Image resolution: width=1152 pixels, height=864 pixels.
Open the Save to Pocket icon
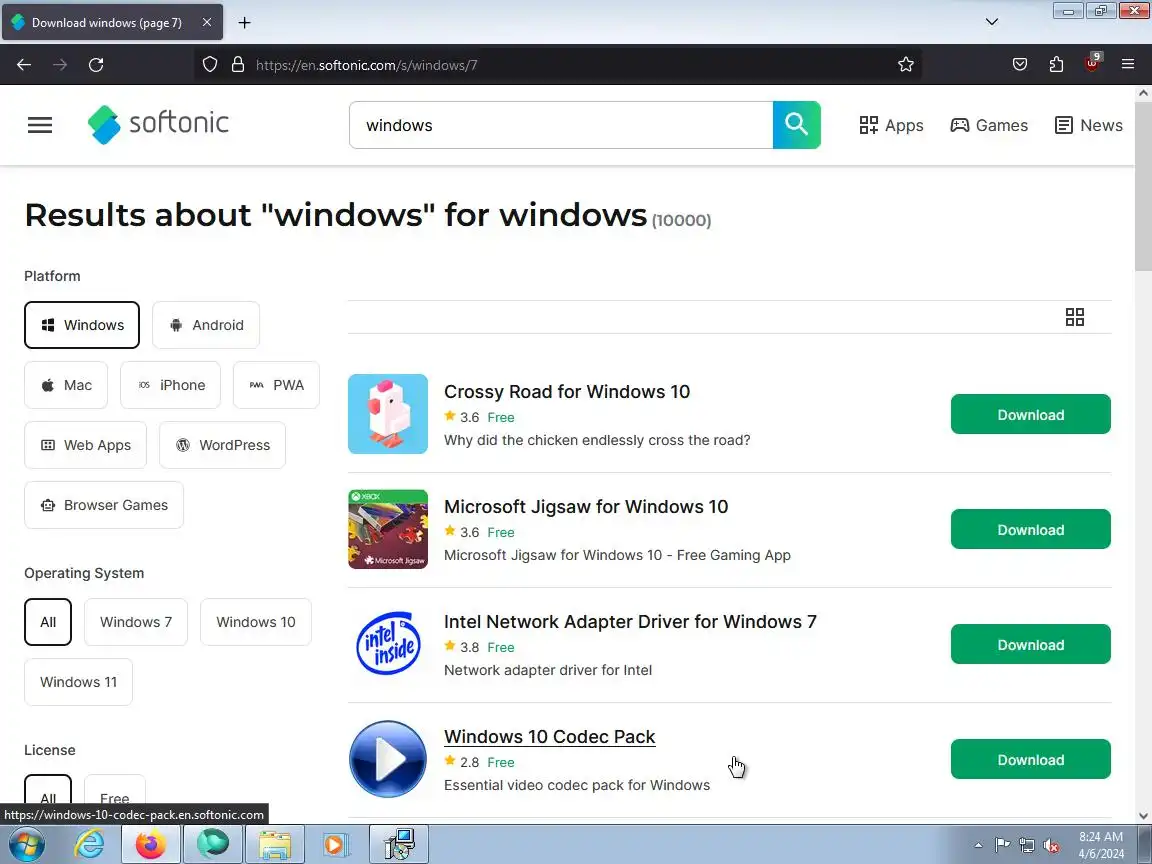point(1020,65)
